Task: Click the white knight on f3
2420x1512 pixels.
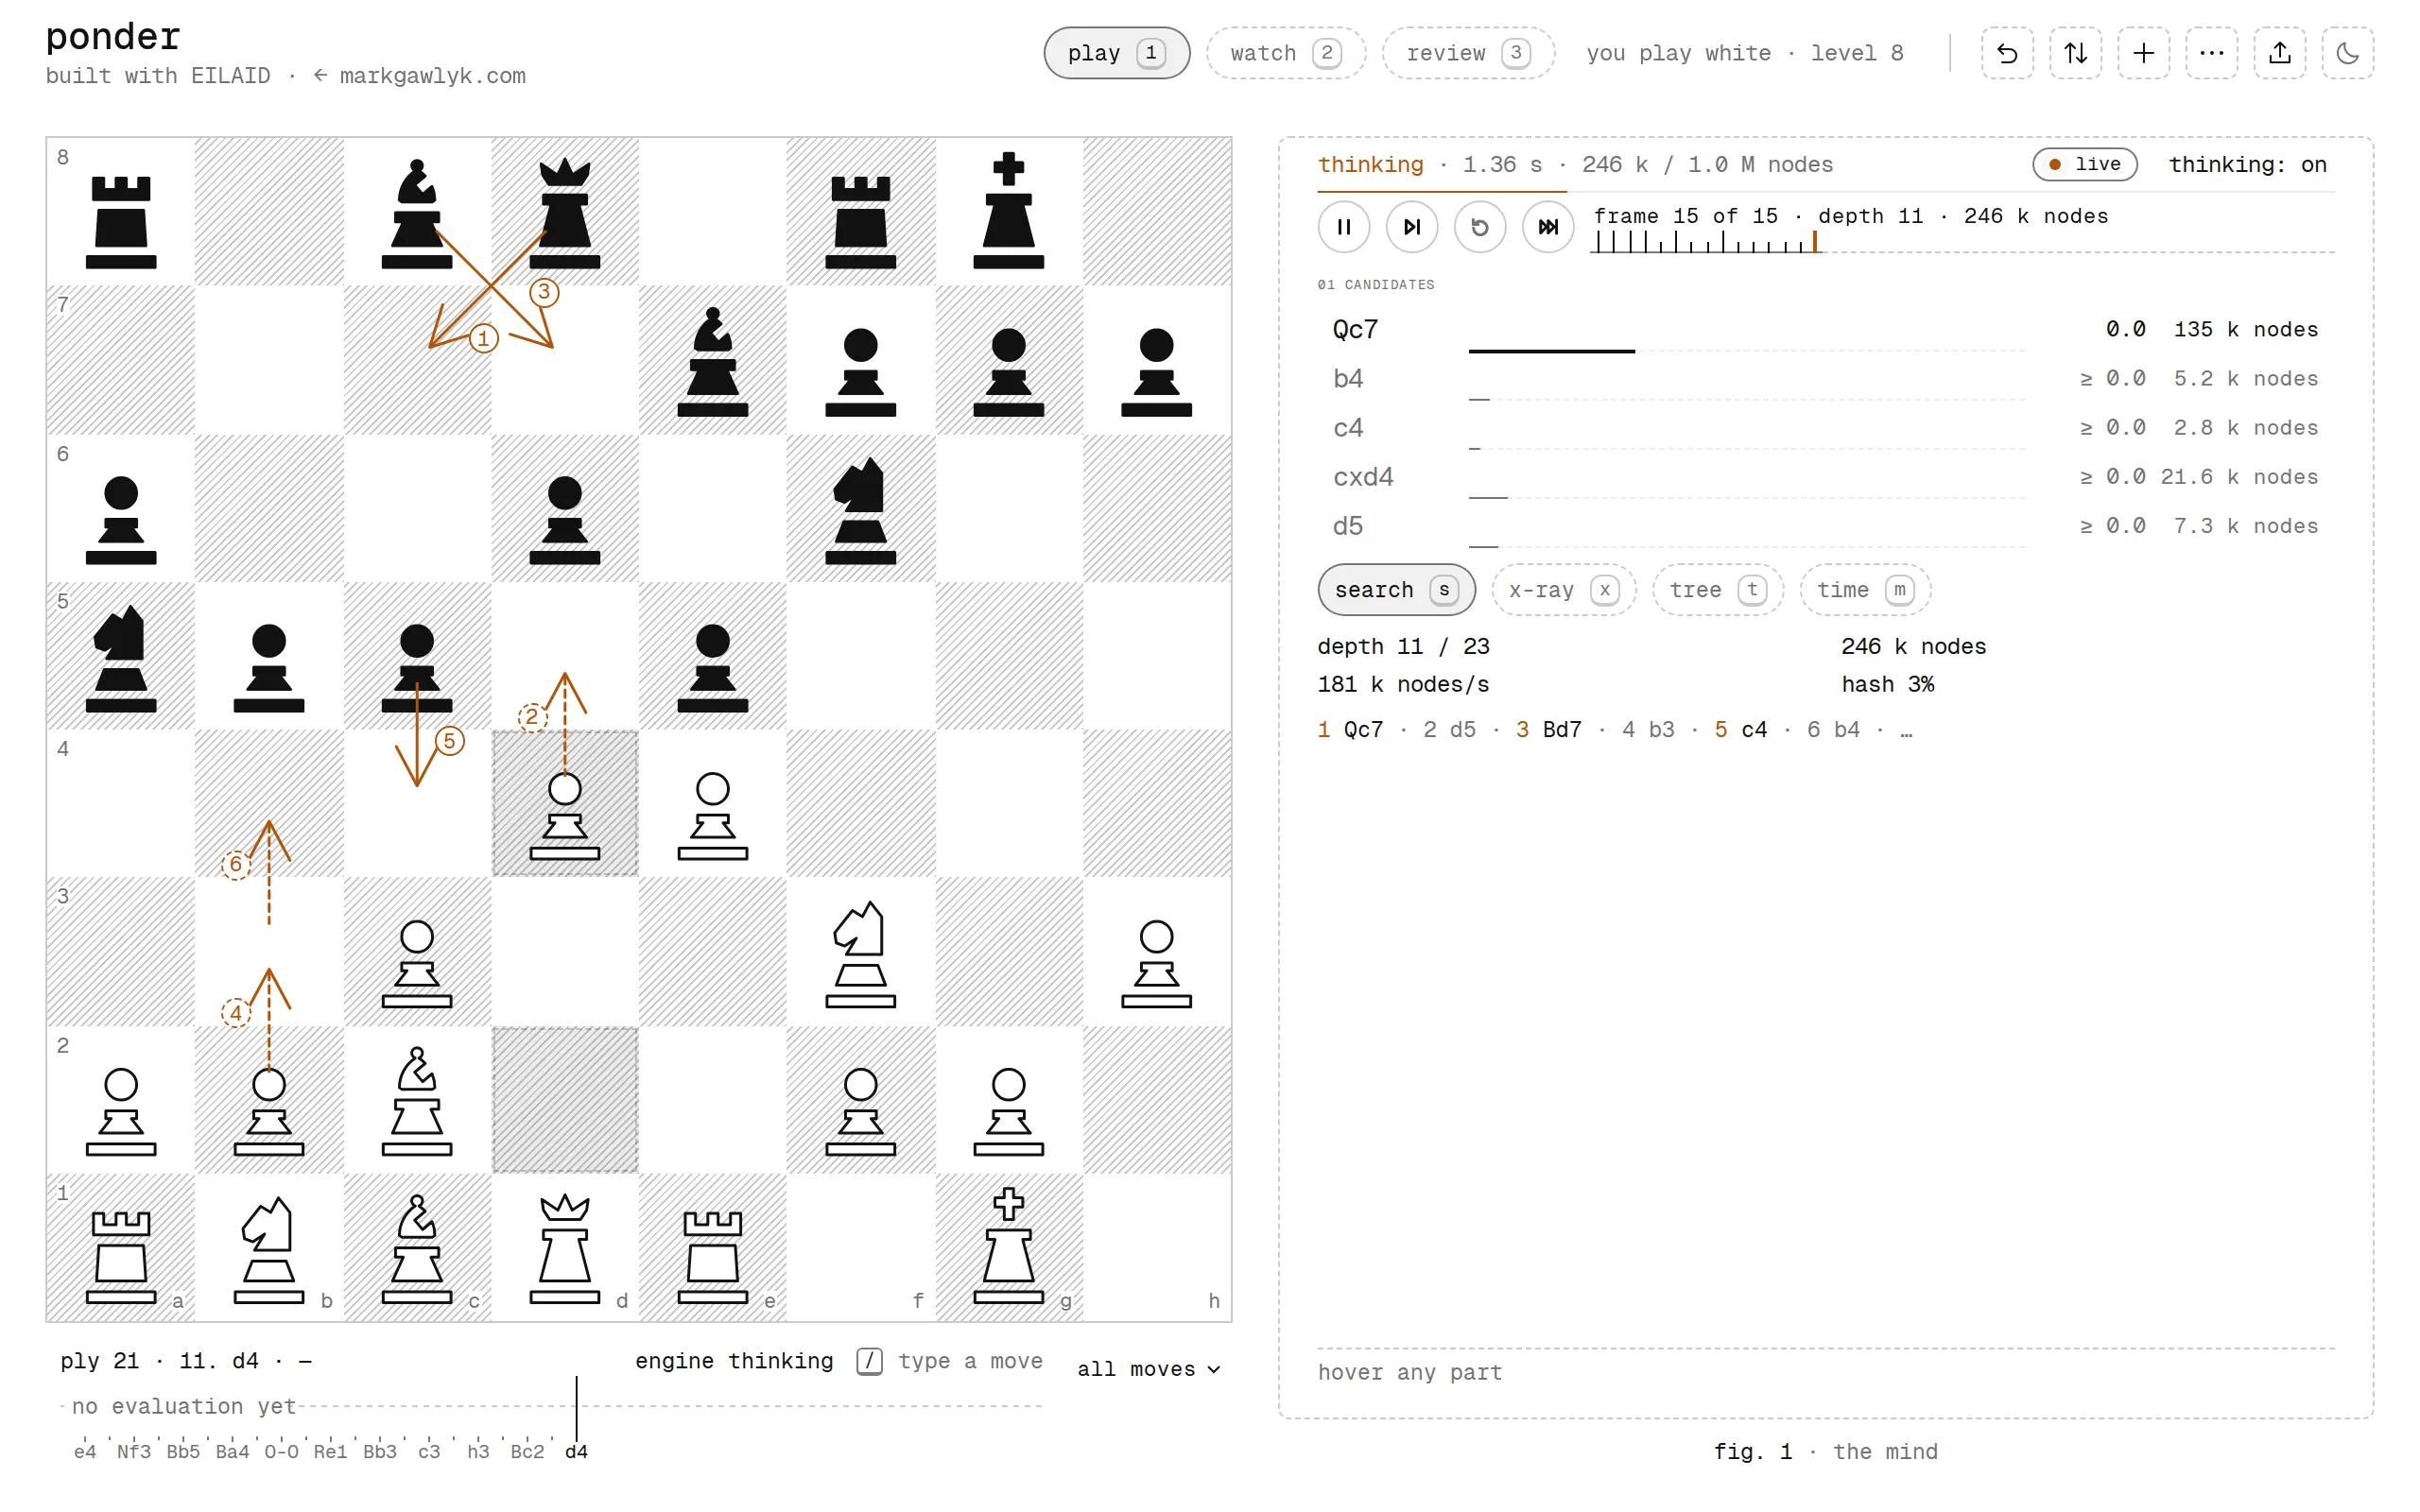Action: [x=861, y=953]
